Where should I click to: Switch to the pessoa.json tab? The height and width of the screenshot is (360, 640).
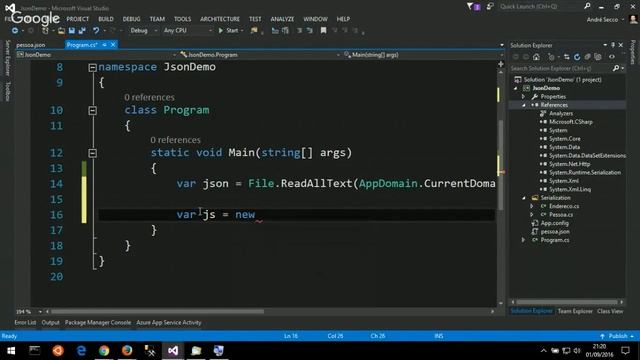31,45
